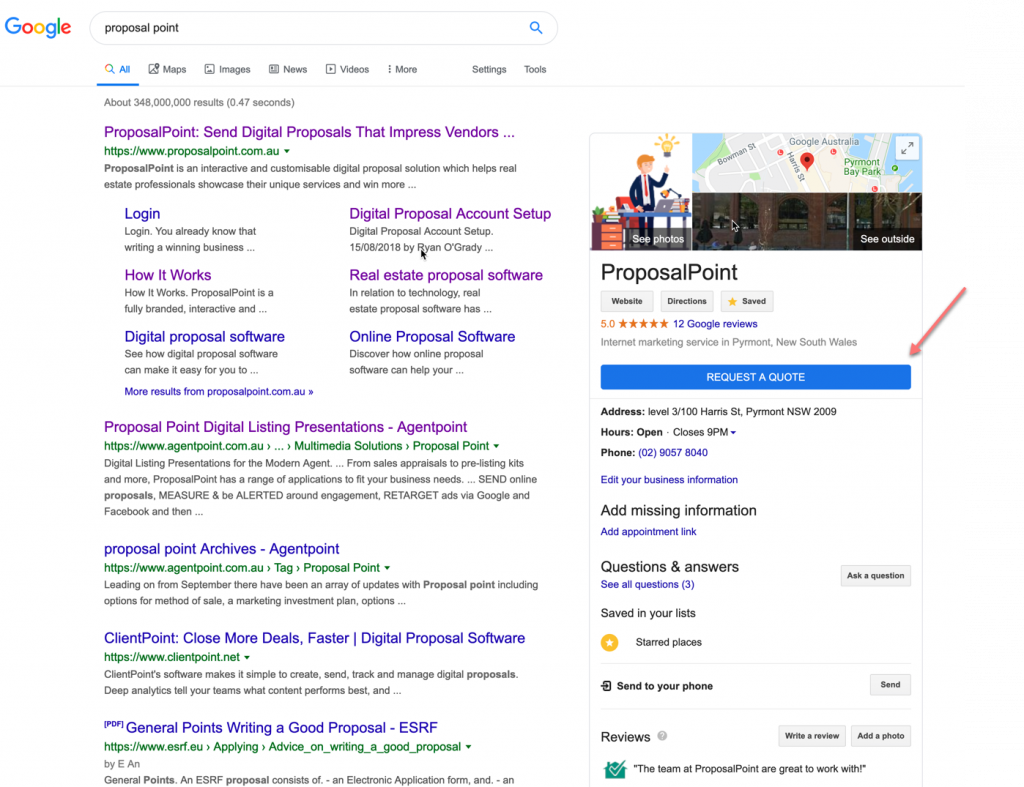The width and height of the screenshot is (1024, 787).
Task: Click the ProposalPoint business title
Action: point(669,272)
